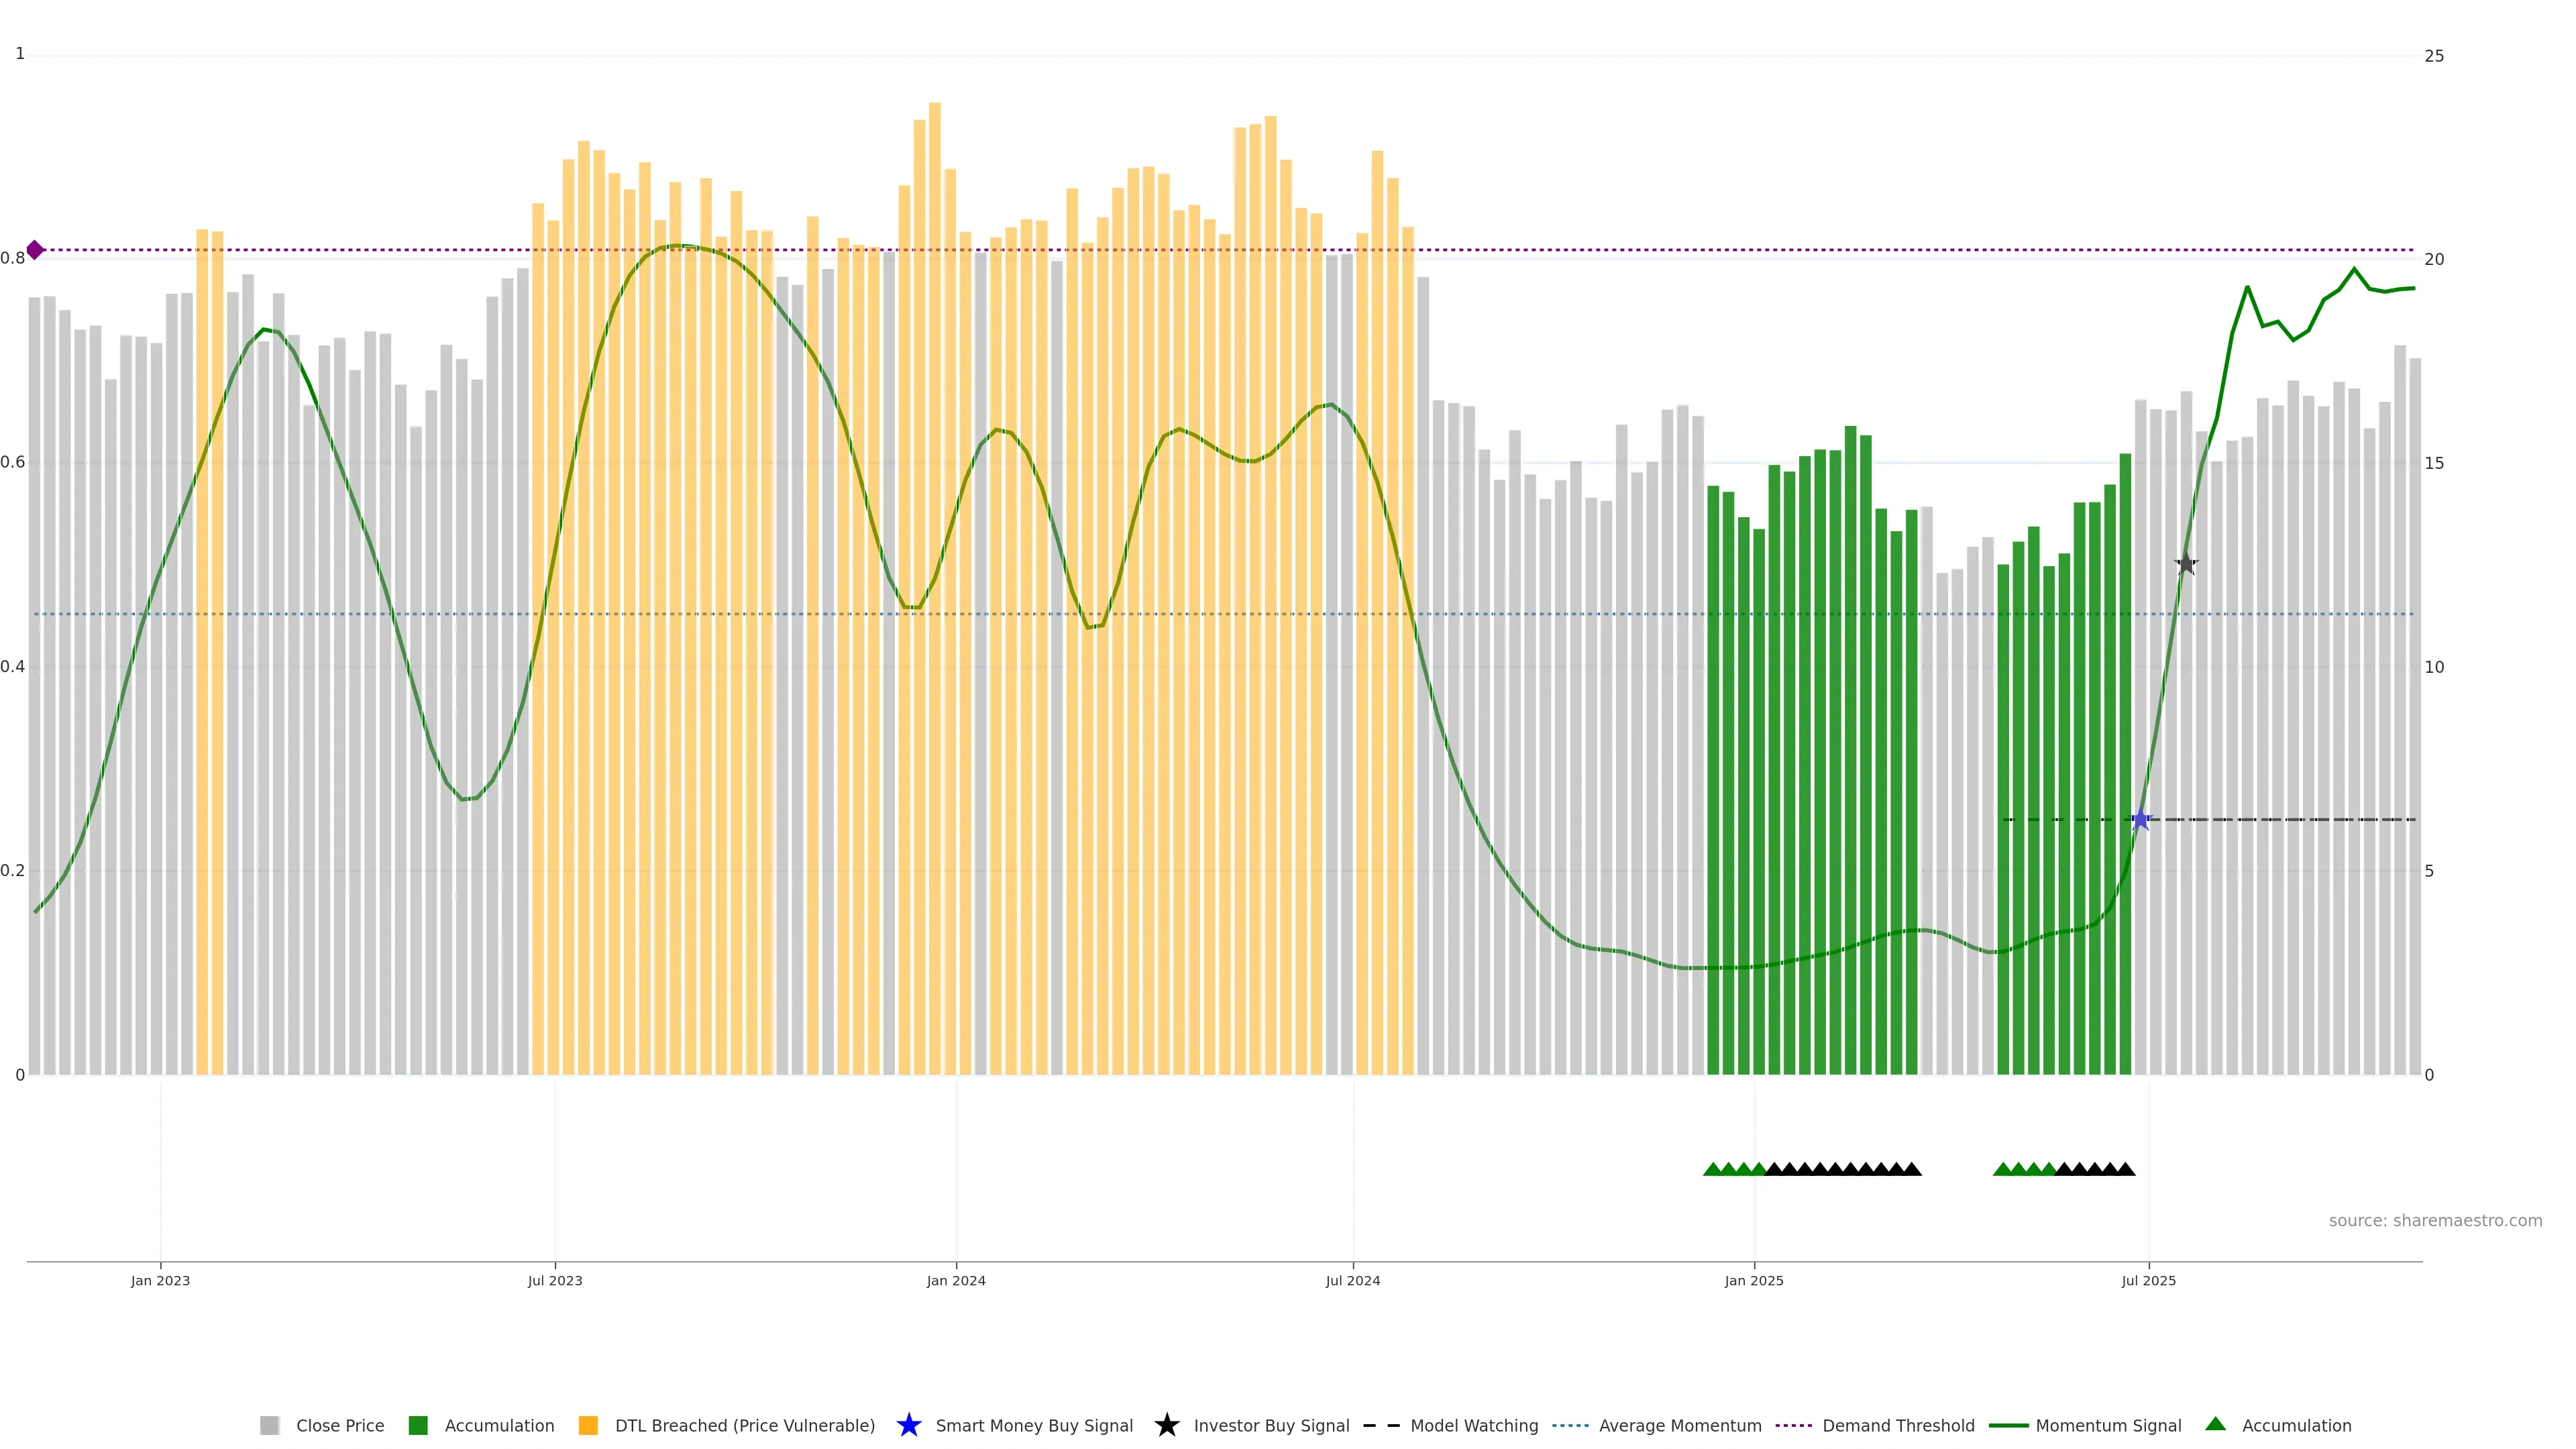This screenshot has width=2576, height=1449.
Task: Click green triangle Accumulation legend icon
Action: click(2215, 1424)
